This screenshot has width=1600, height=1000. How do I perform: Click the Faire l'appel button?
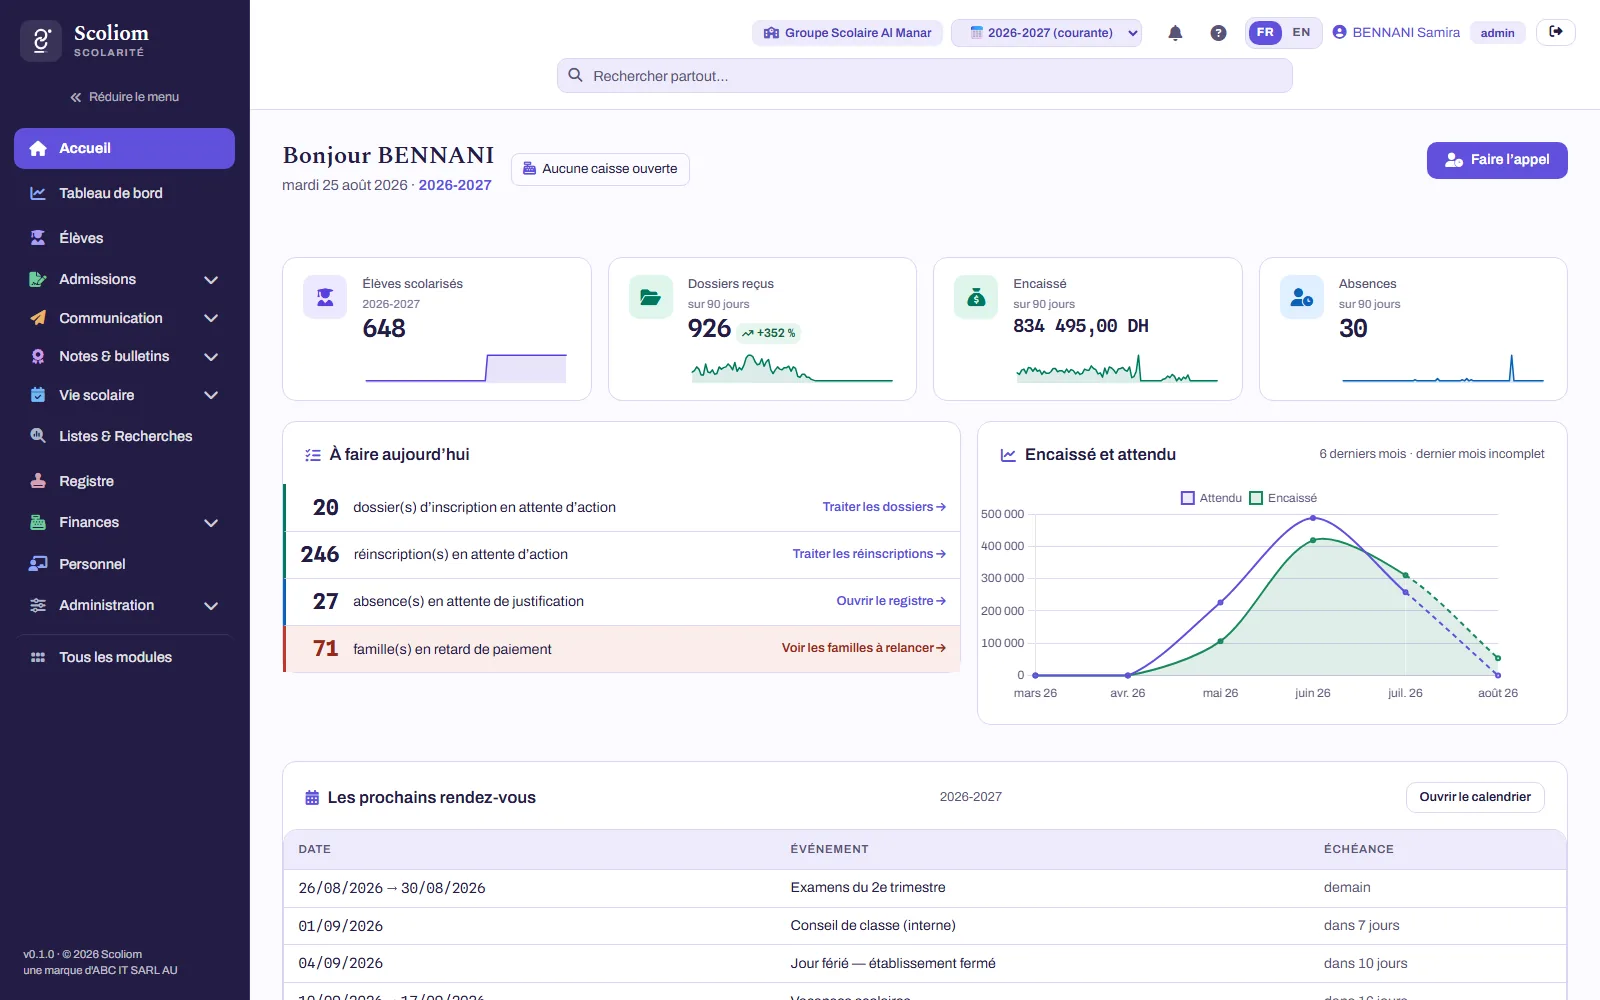pos(1497,160)
